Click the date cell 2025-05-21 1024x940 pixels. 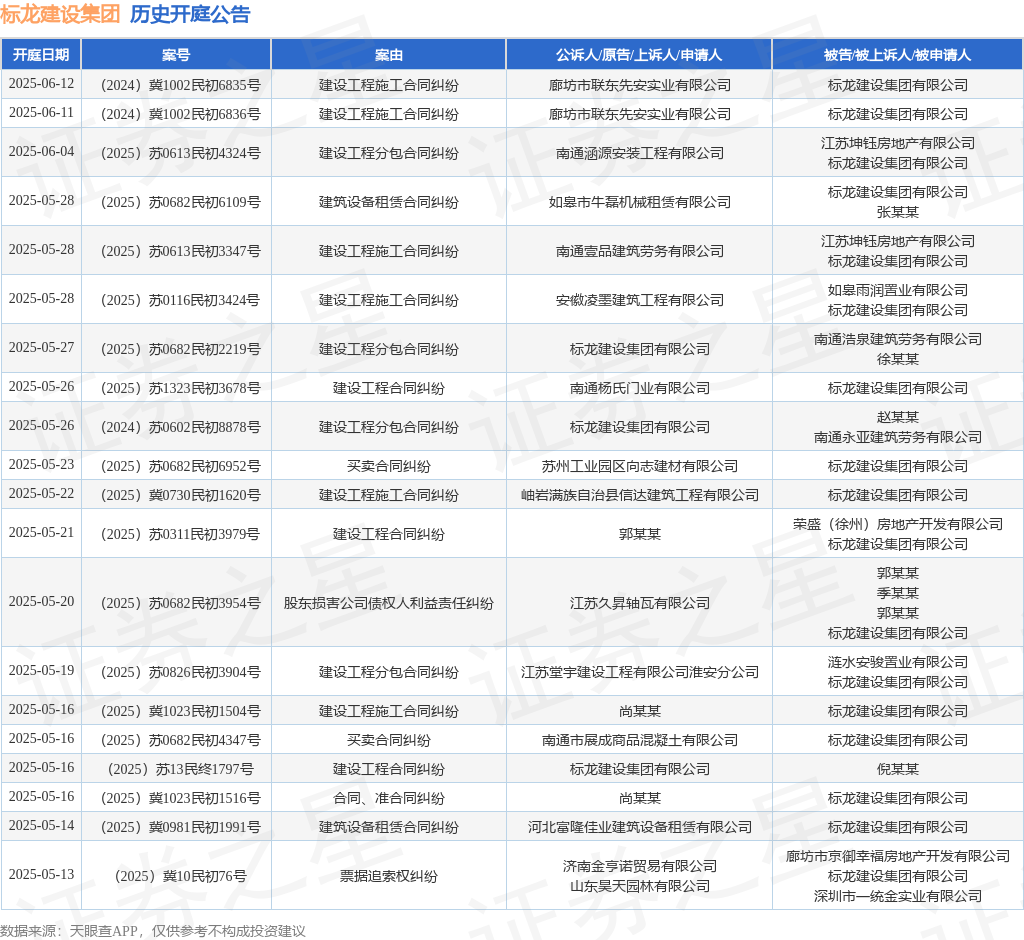tap(41, 532)
